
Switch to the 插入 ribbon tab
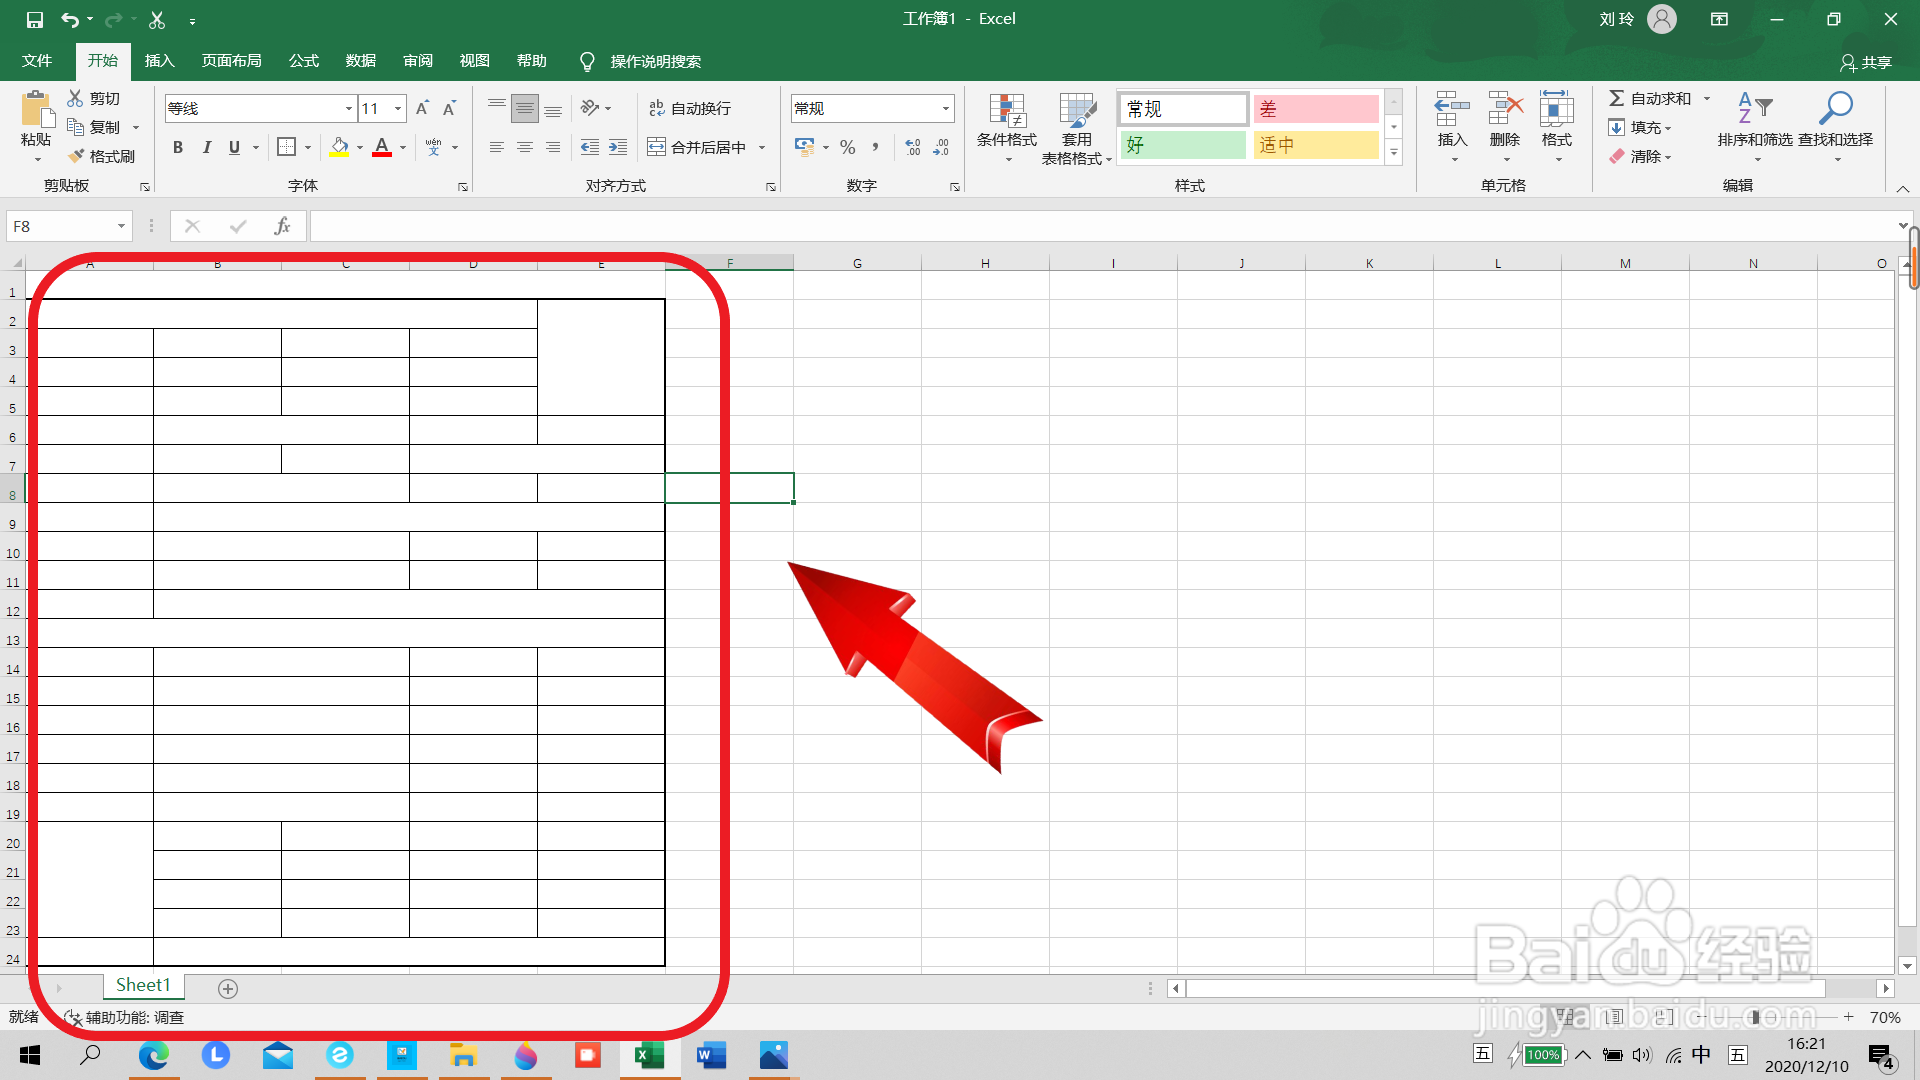[159, 61]
